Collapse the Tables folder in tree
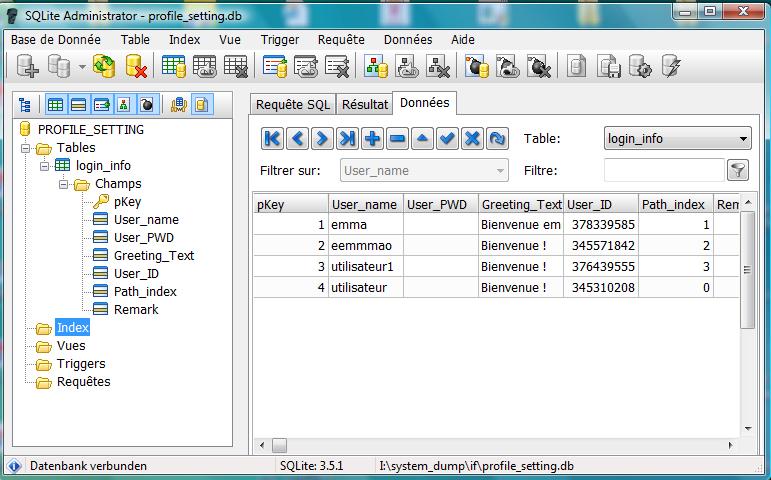 click(26, 148)
